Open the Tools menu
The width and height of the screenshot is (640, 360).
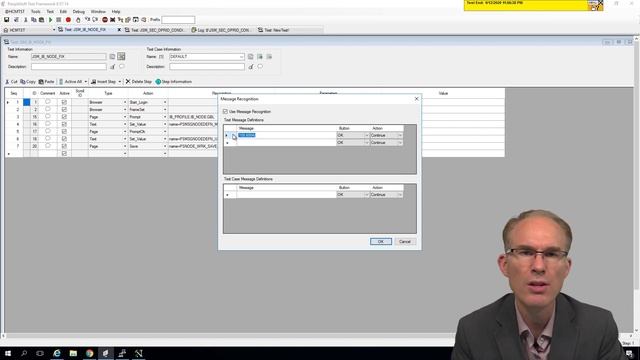[36, 11]
